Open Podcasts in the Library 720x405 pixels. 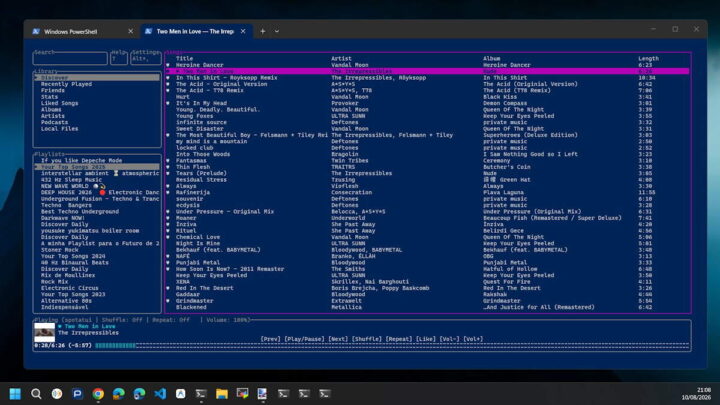click(54, 123)
